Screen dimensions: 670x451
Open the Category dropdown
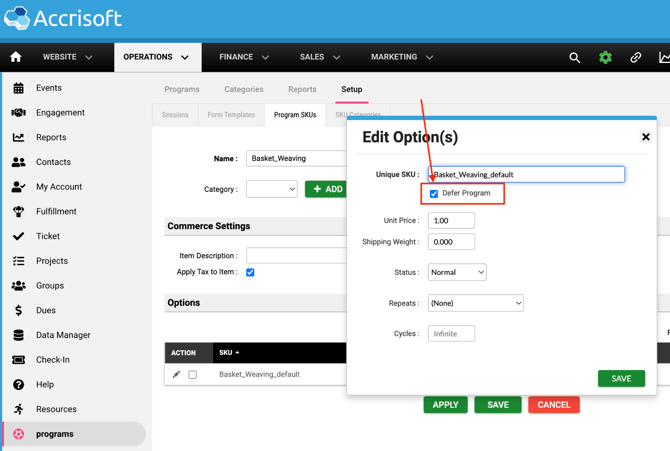pos(272,189)
